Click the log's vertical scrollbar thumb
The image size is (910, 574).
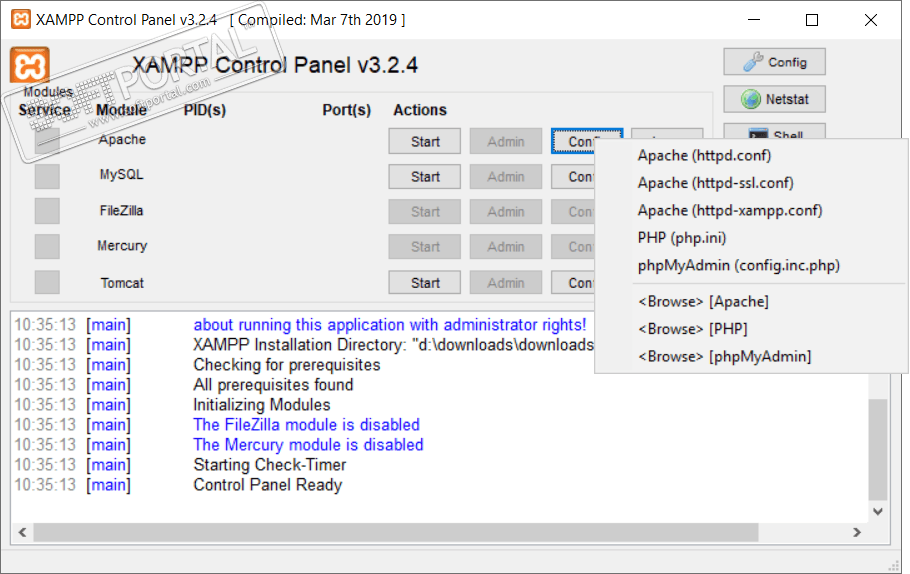[878, 449]
